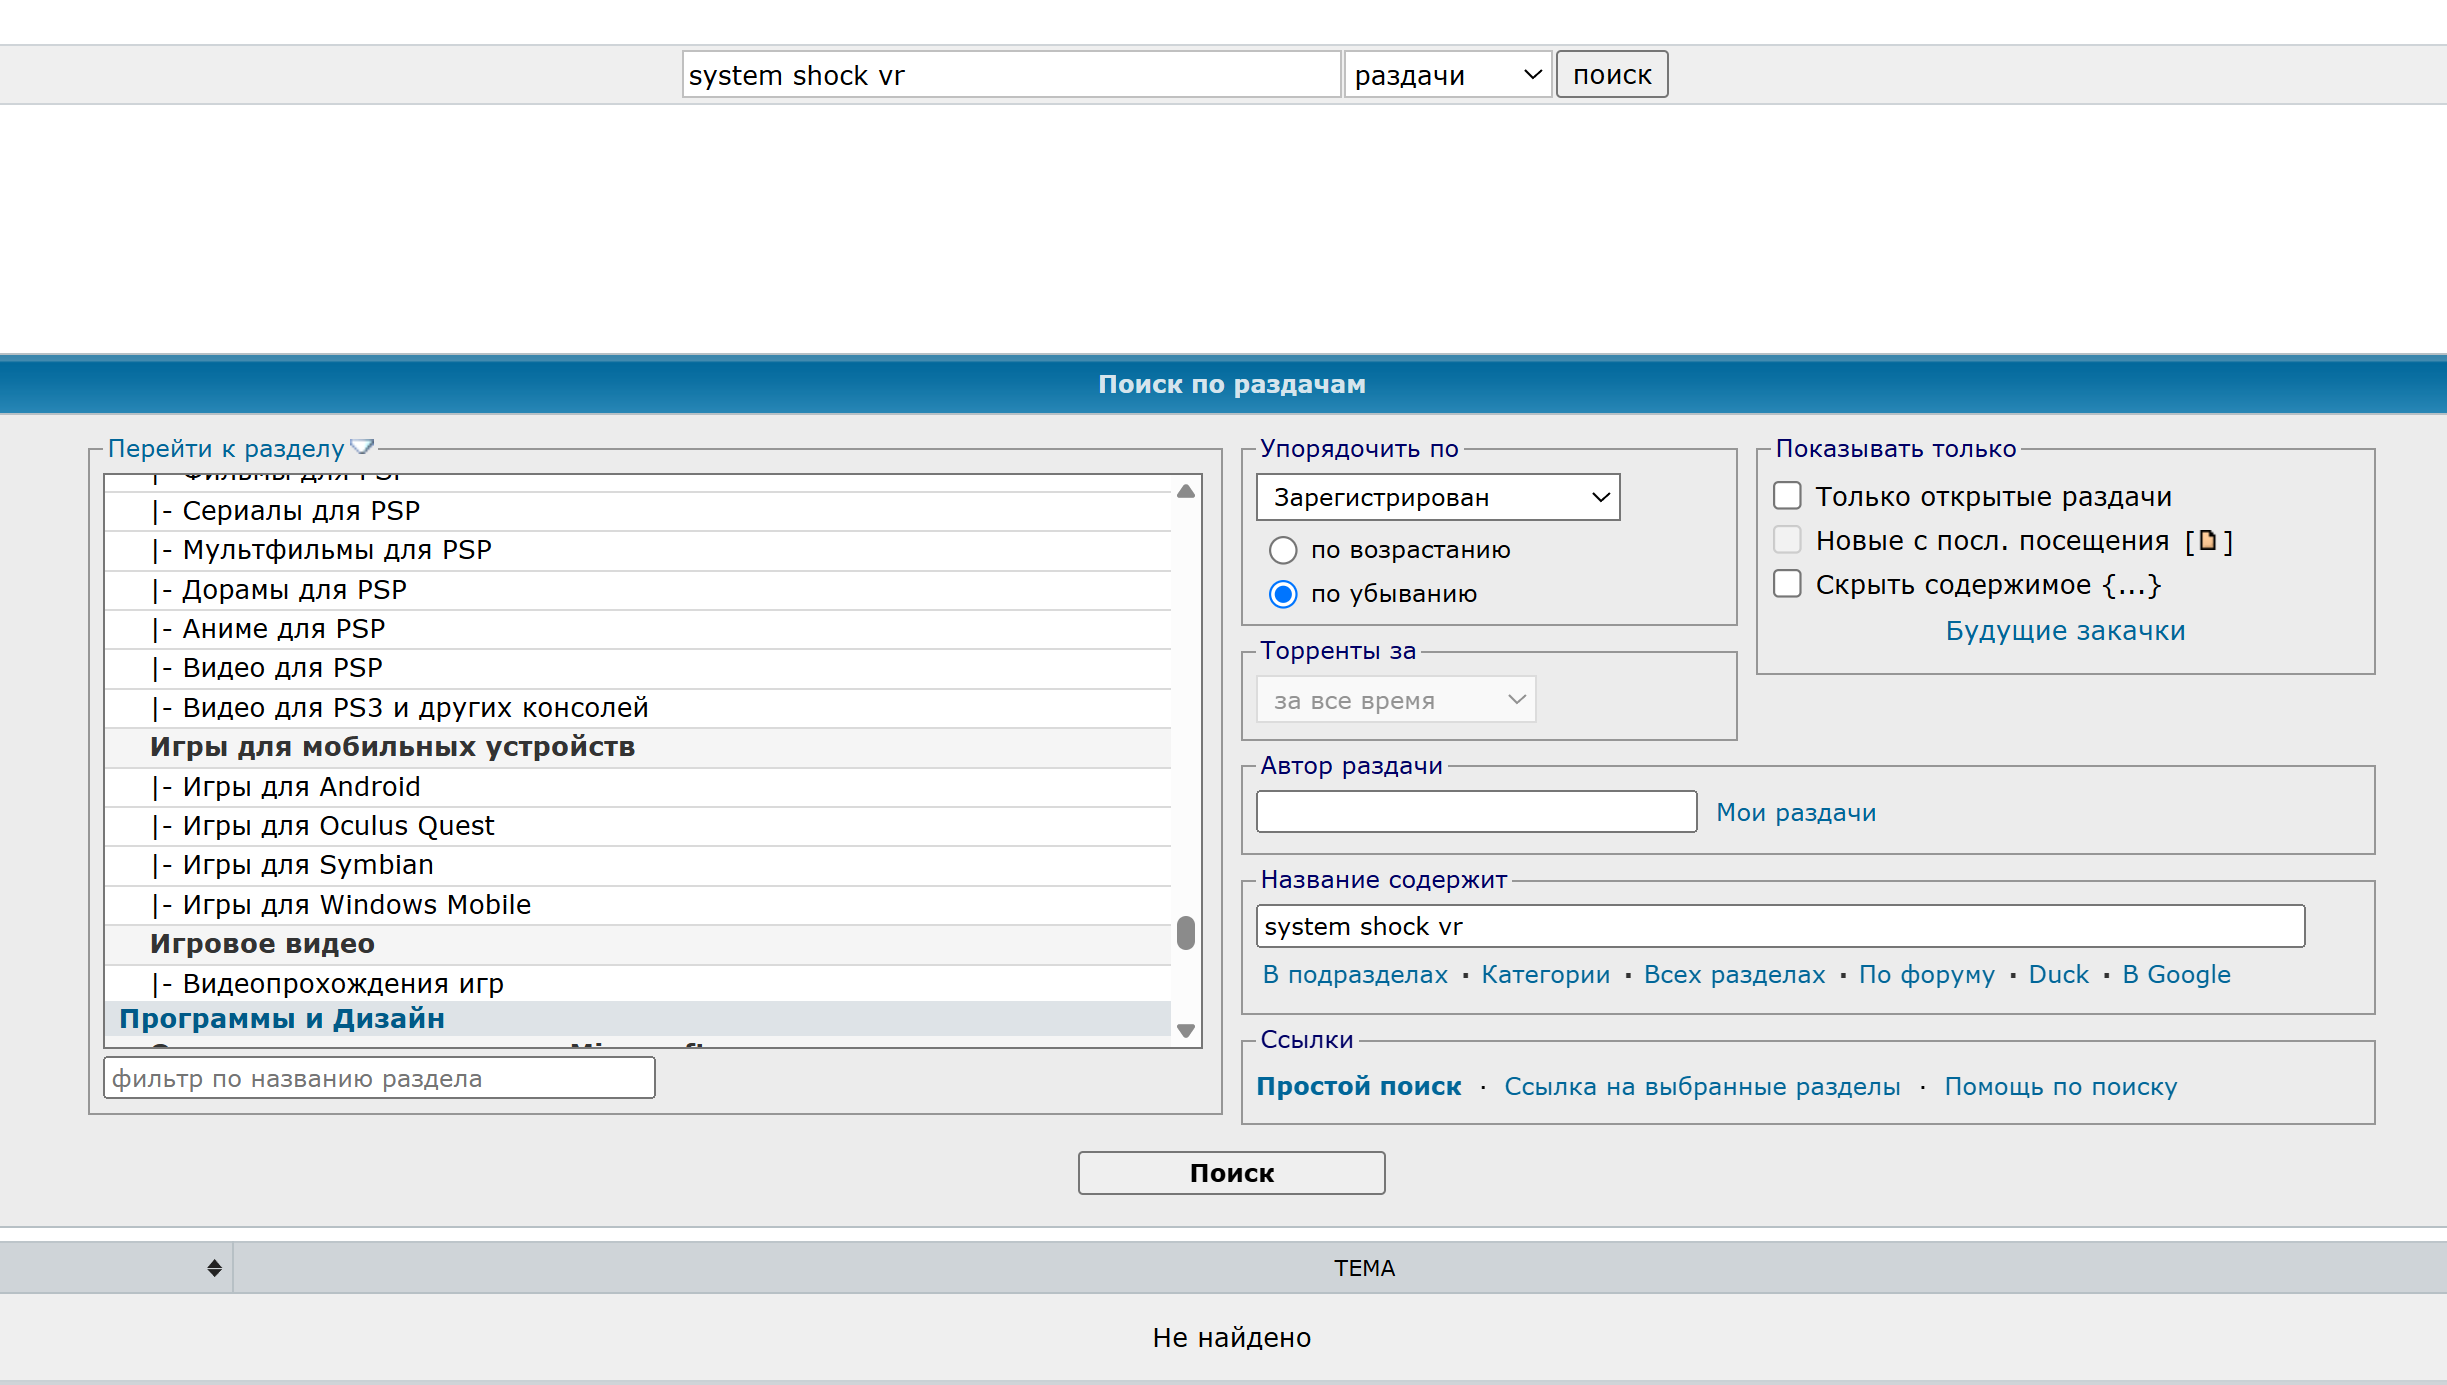Focus the Автор раздачи input field
This screenshot has width=2447, height=1385.
pos(1476,811)
